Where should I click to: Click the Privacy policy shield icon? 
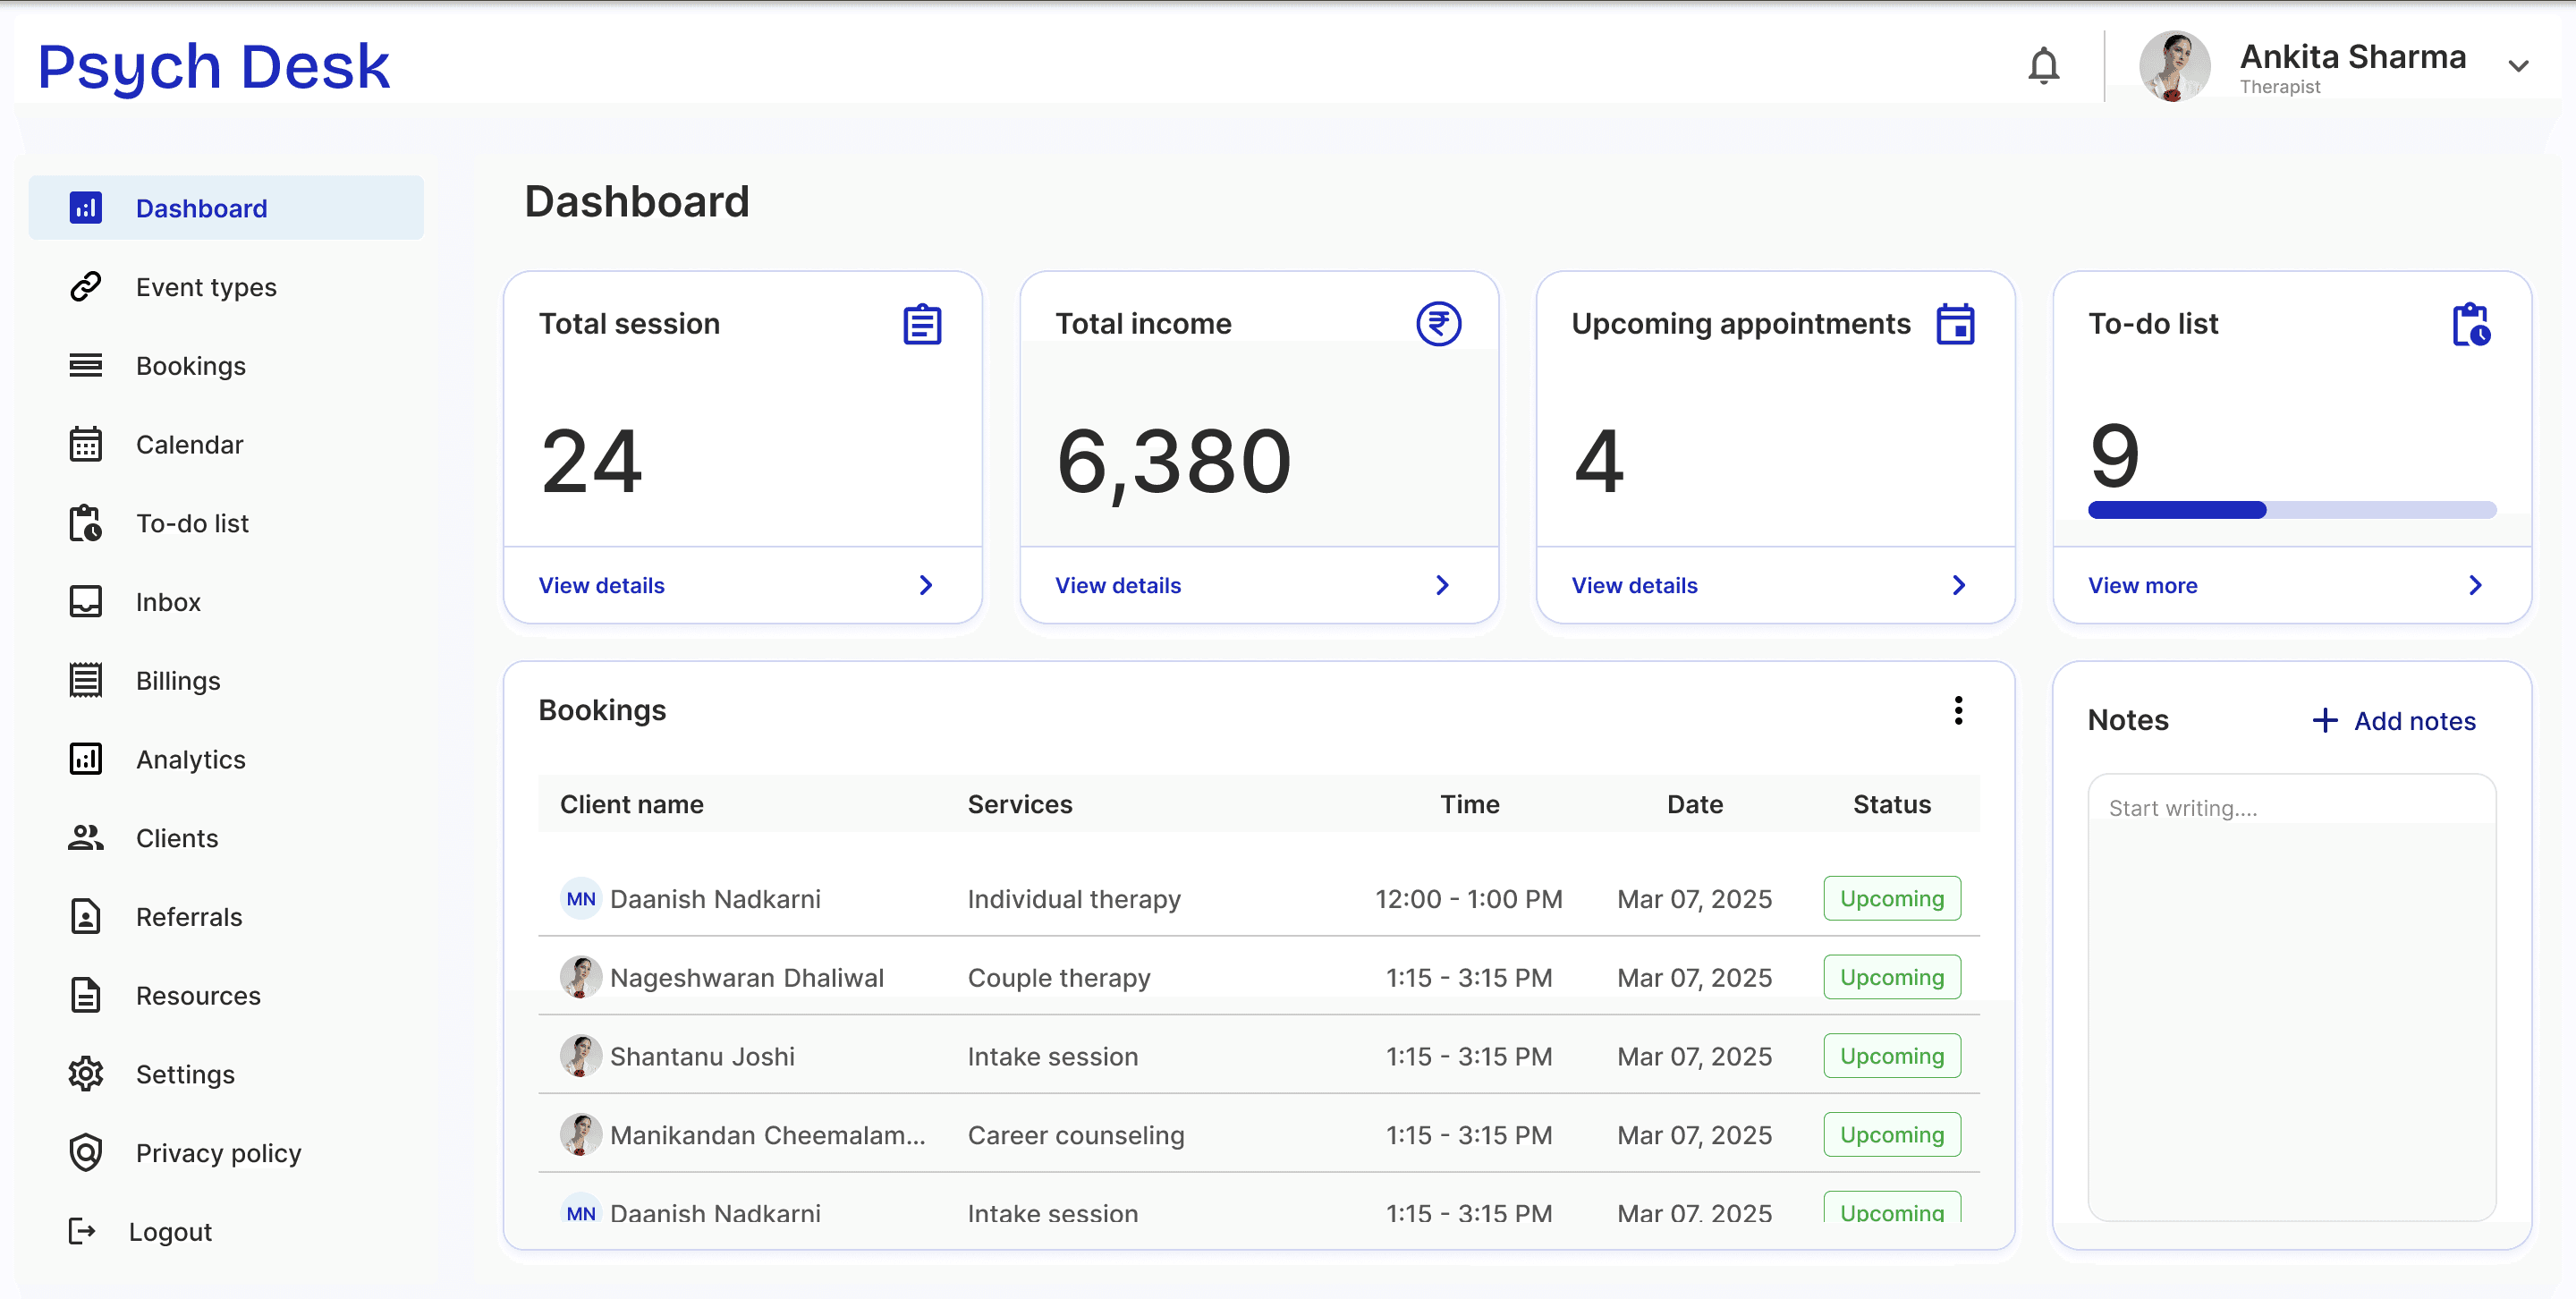(86, 1152)
